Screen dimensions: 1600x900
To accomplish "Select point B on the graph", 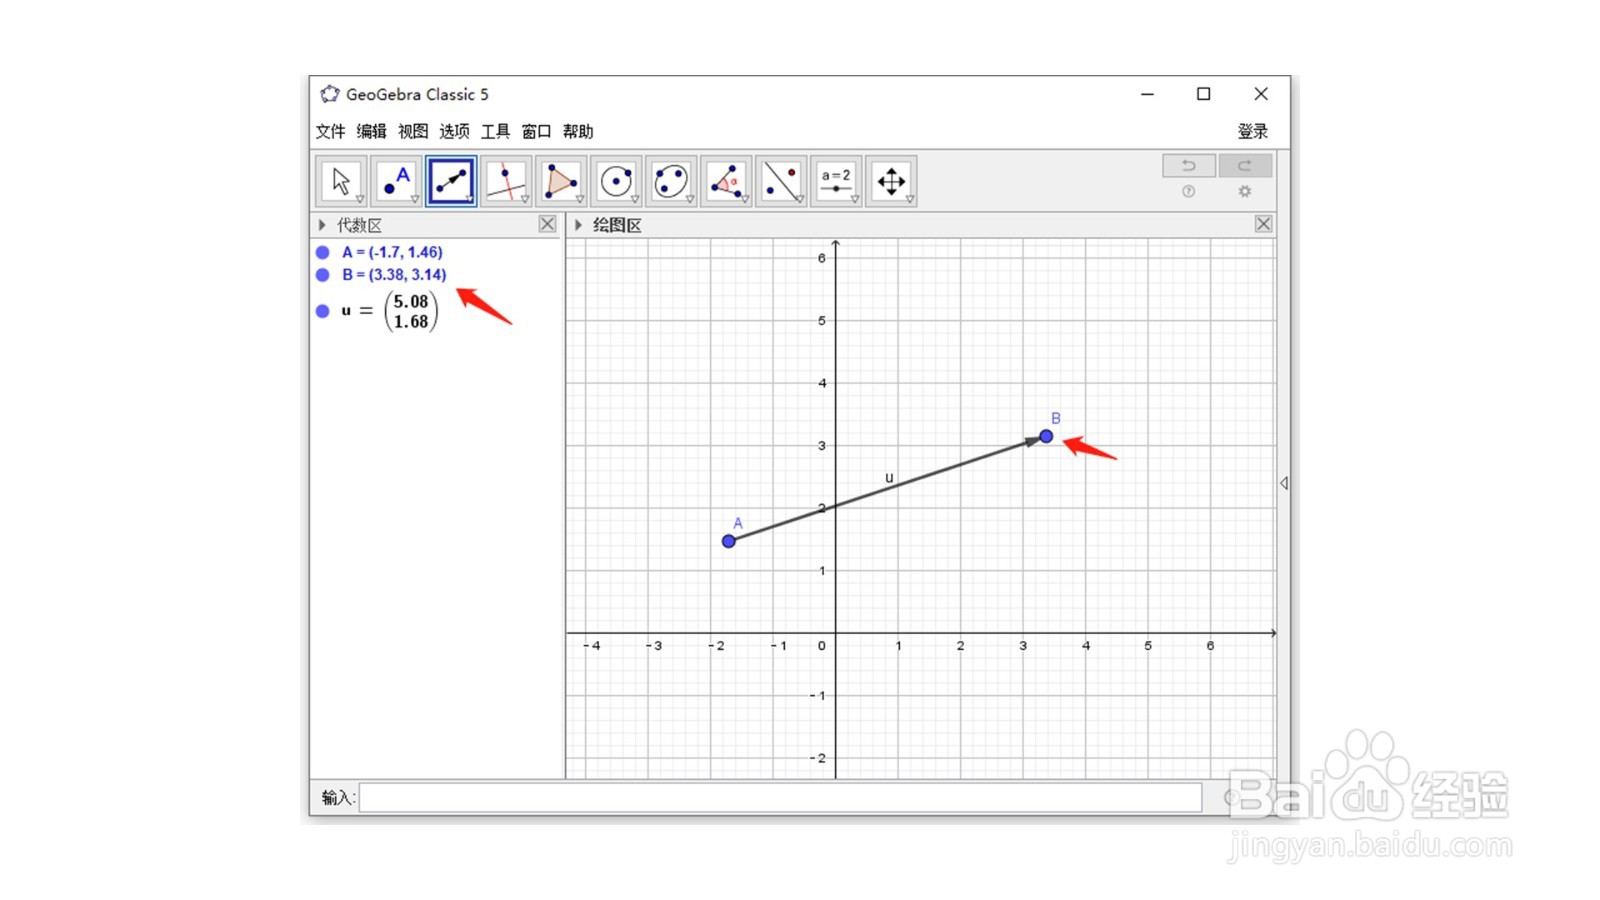I will [1046, 436].
